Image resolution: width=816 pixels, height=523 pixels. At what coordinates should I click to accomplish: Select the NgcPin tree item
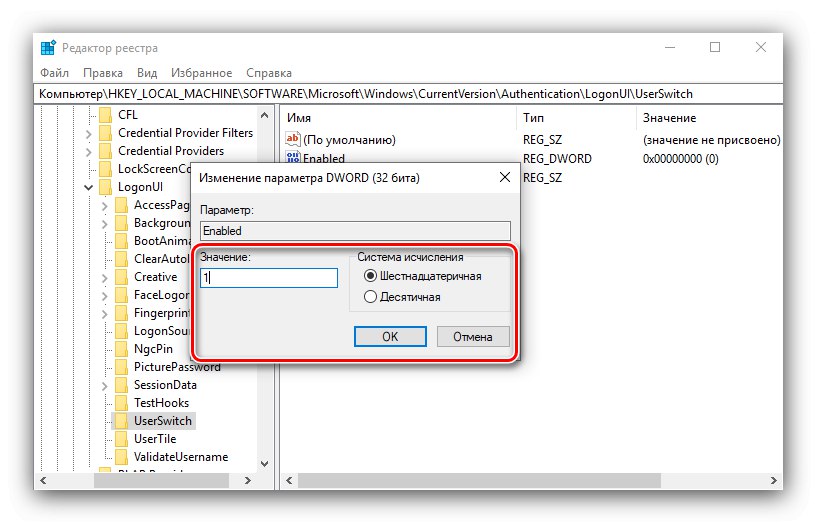pyautogui.click(x=153, y=349)
